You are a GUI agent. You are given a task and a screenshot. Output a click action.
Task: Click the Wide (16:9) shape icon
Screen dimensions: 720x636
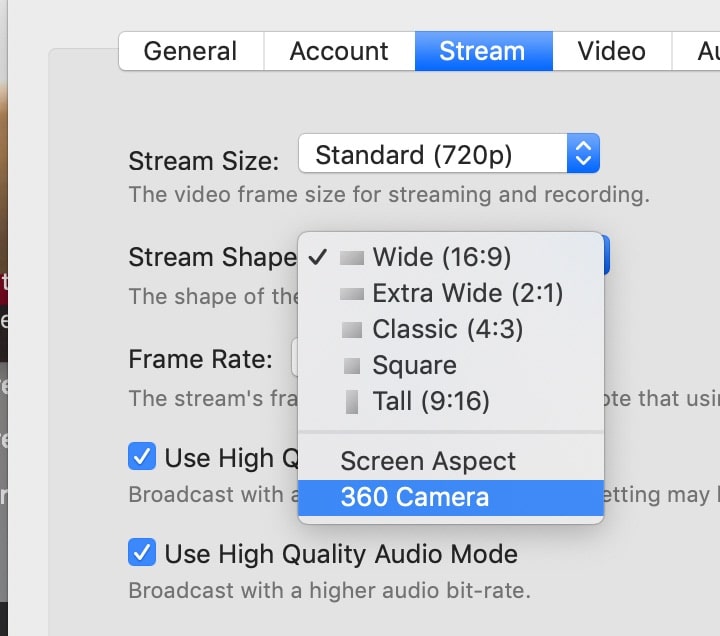(x=352, y=258)
